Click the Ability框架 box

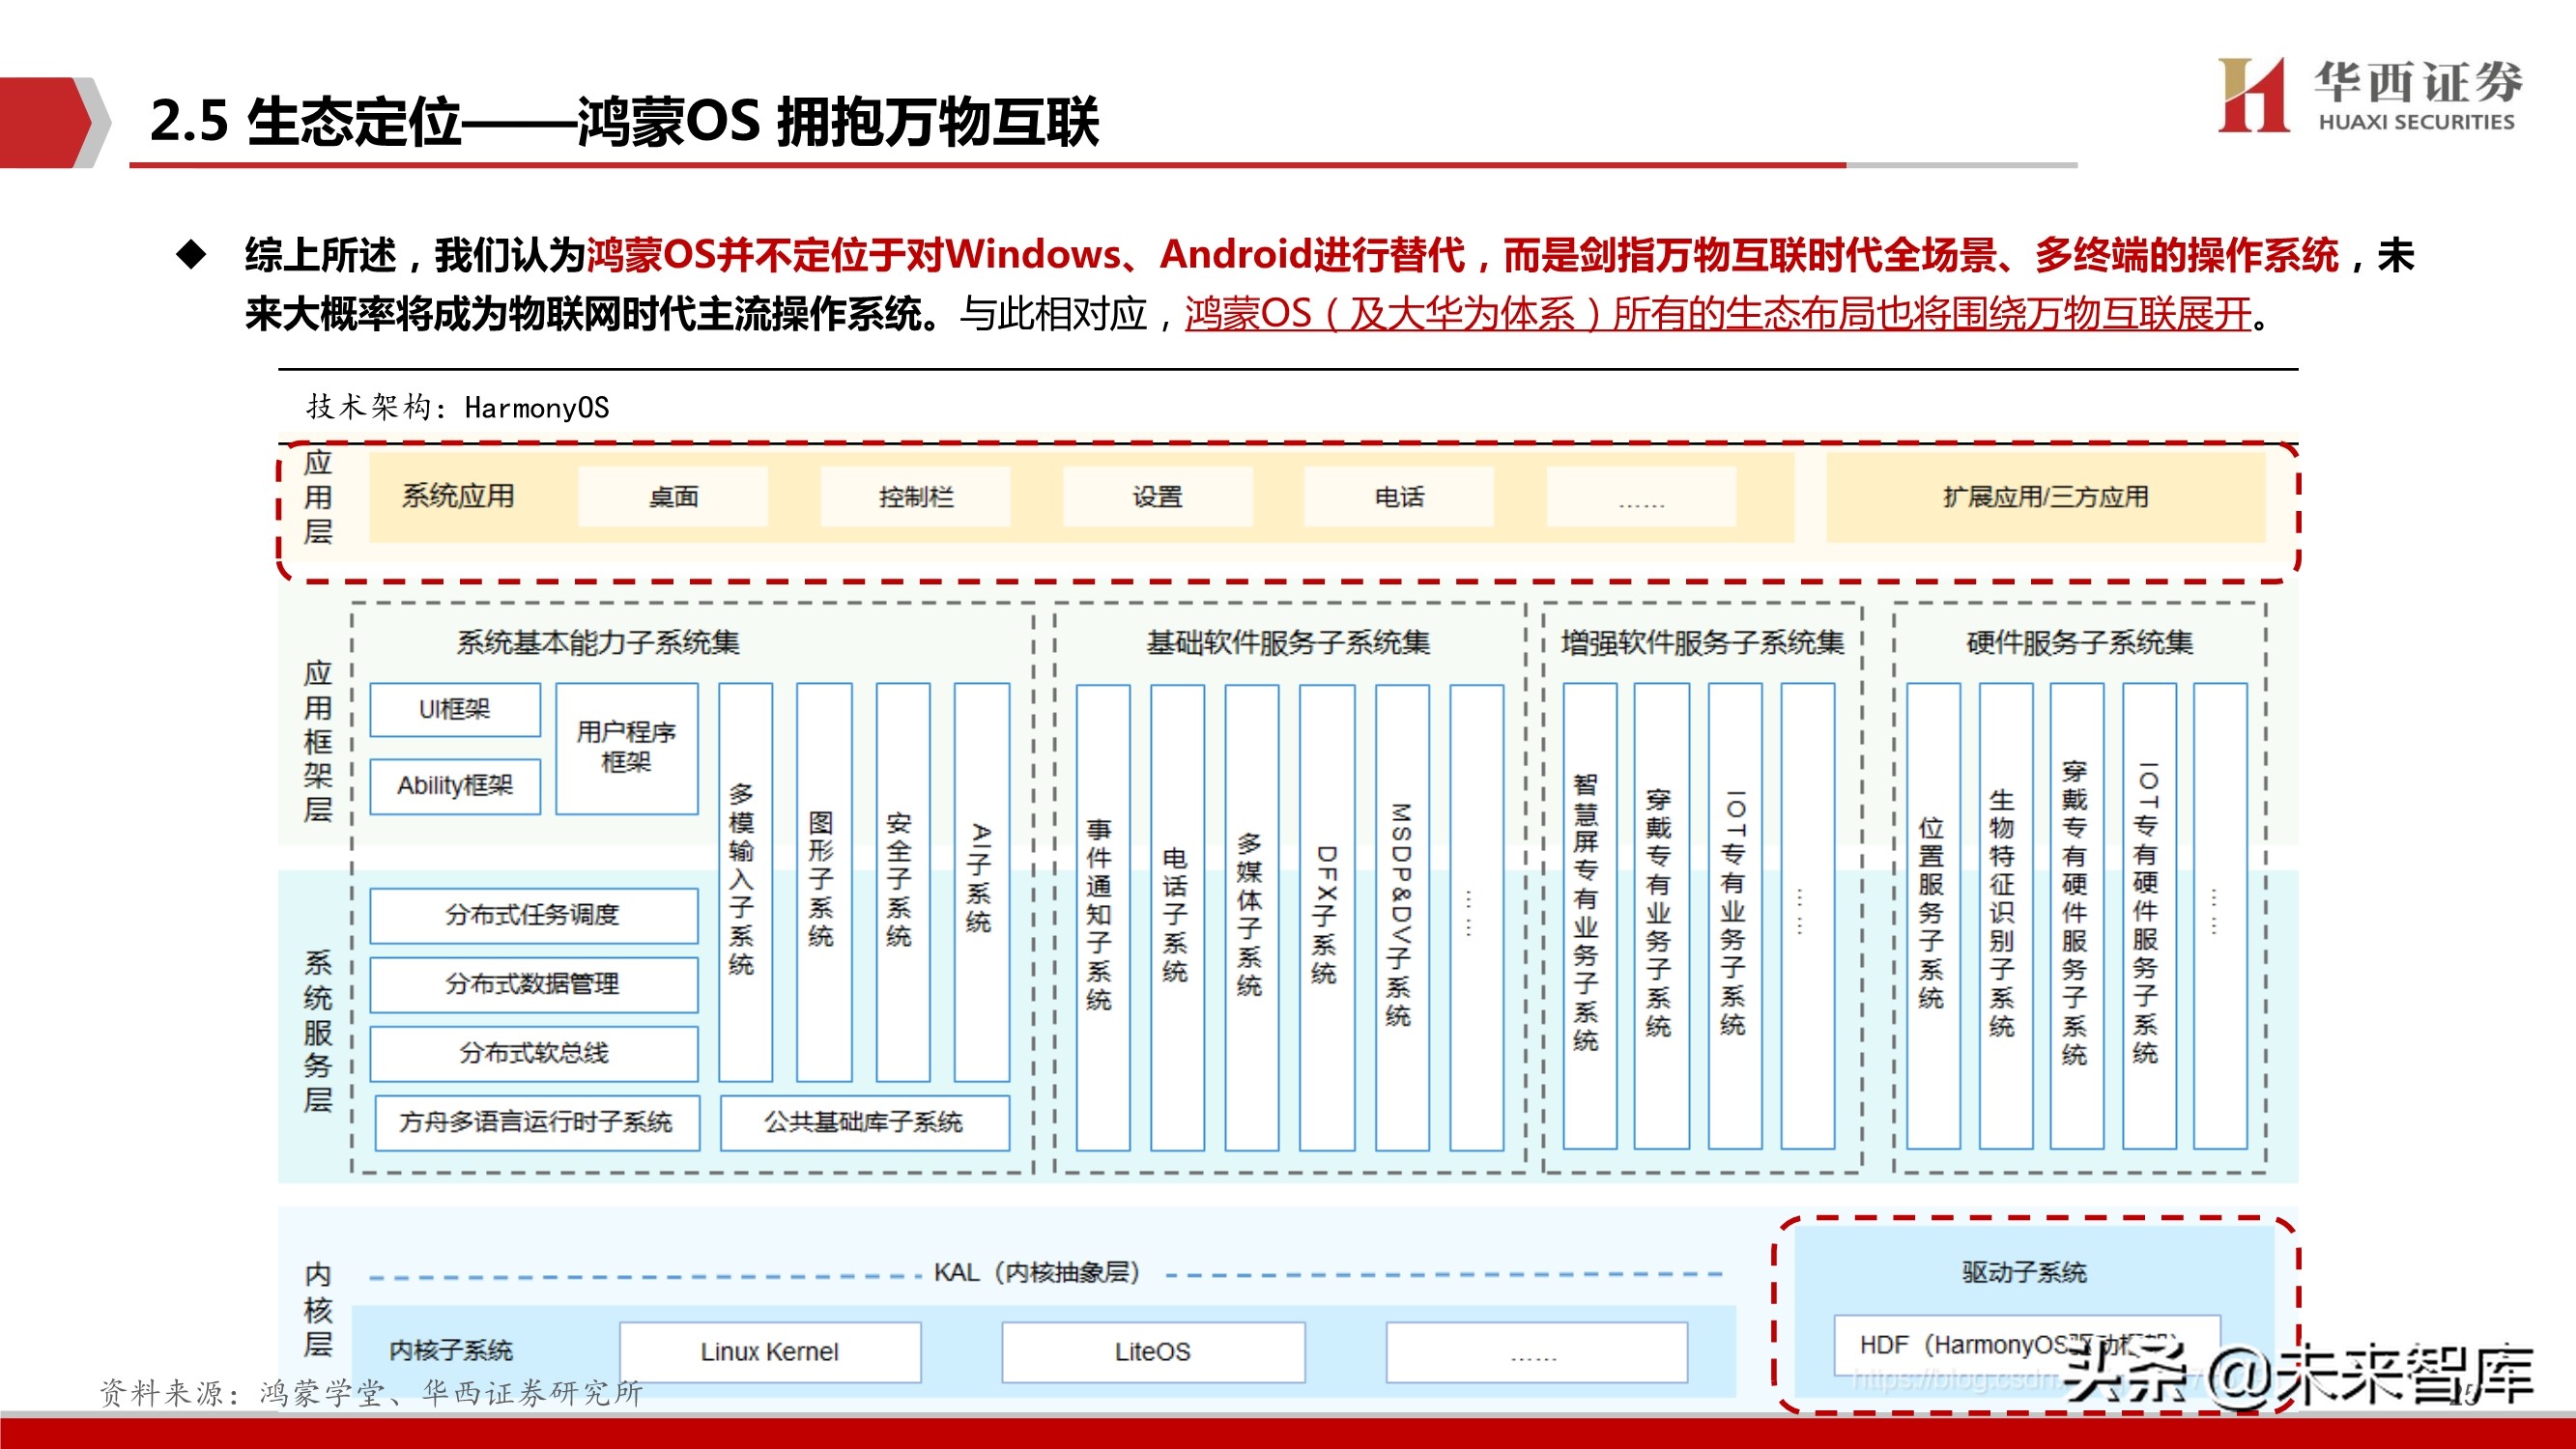coord(455,786)
